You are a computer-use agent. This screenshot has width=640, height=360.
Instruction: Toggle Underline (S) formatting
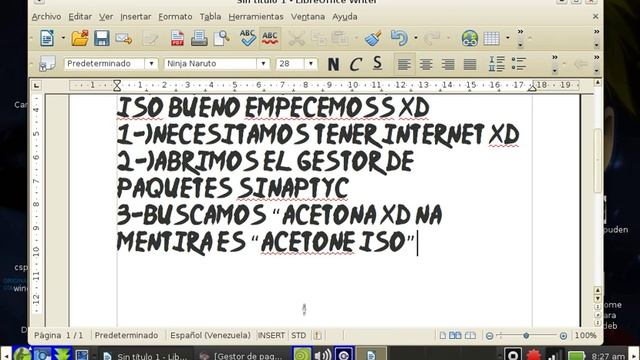tap(377, 64)
